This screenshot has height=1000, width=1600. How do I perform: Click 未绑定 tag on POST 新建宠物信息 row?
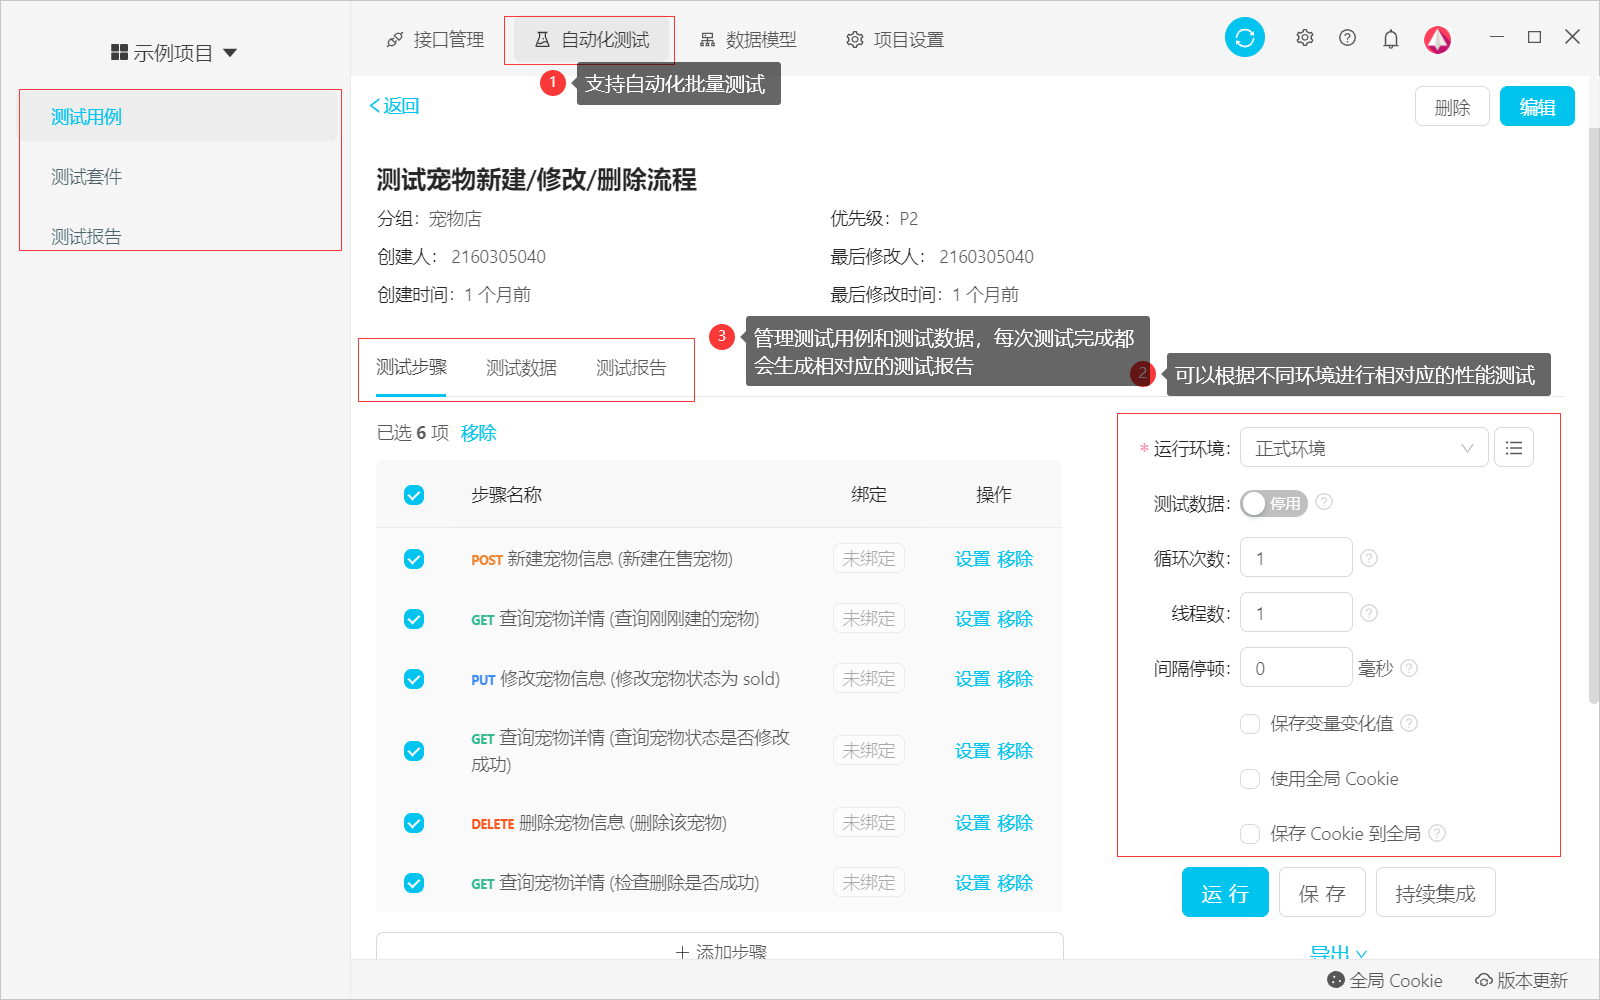point(869,558)
